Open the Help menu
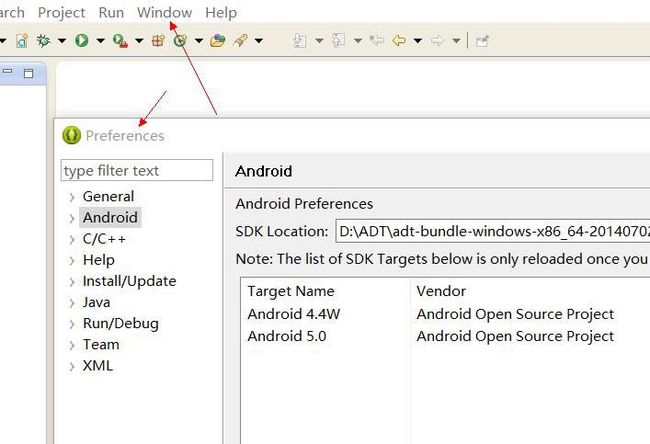 [221, 12]
